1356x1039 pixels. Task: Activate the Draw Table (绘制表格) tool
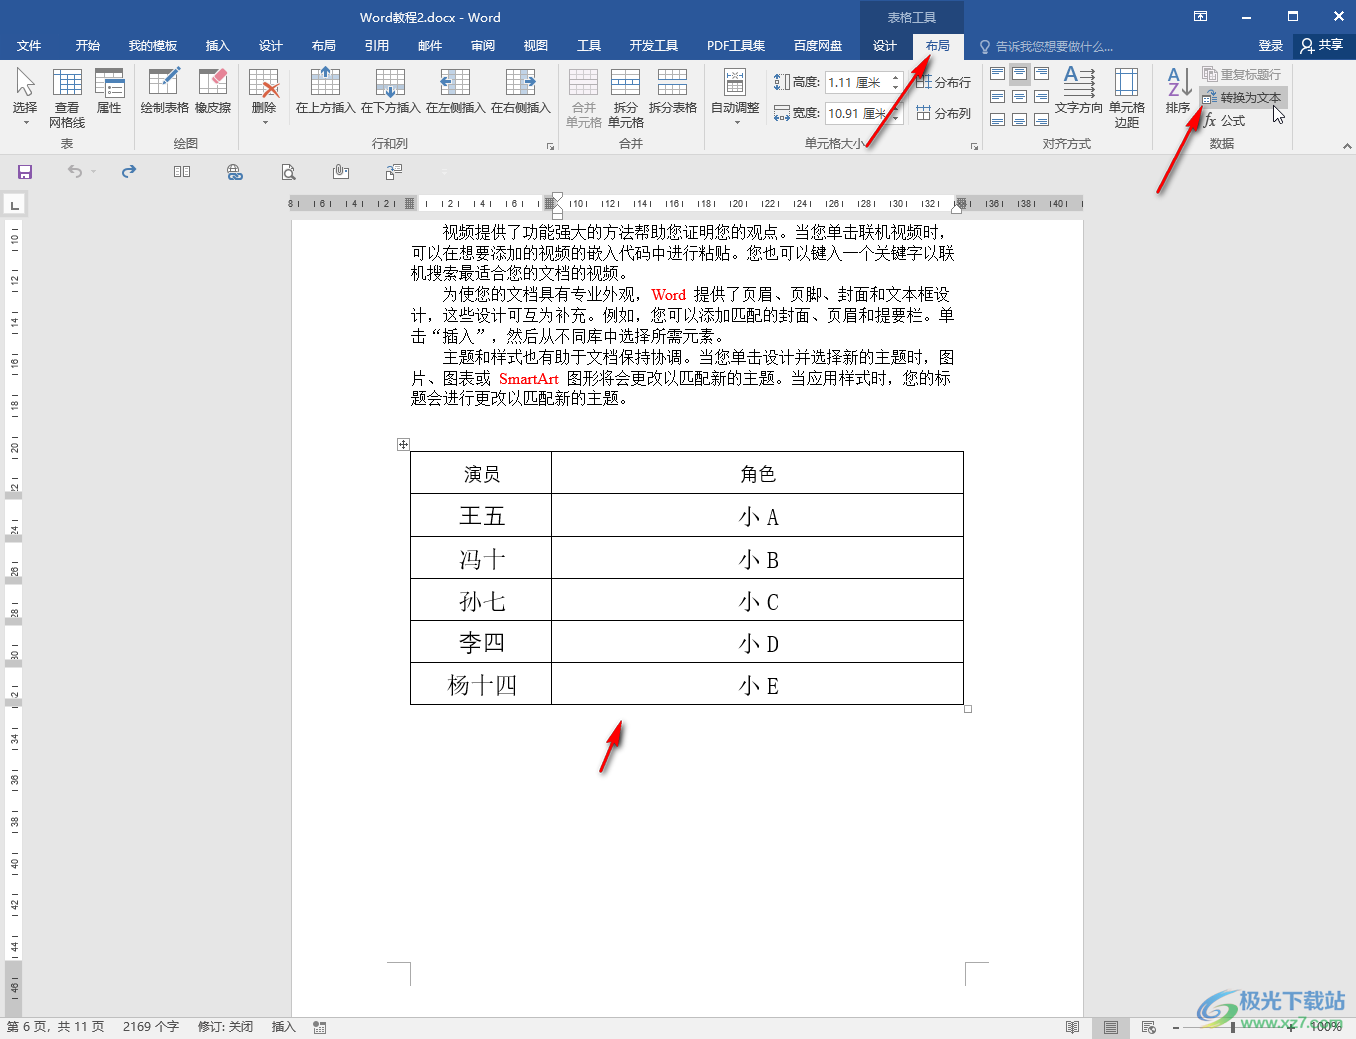tap(164, 92)
